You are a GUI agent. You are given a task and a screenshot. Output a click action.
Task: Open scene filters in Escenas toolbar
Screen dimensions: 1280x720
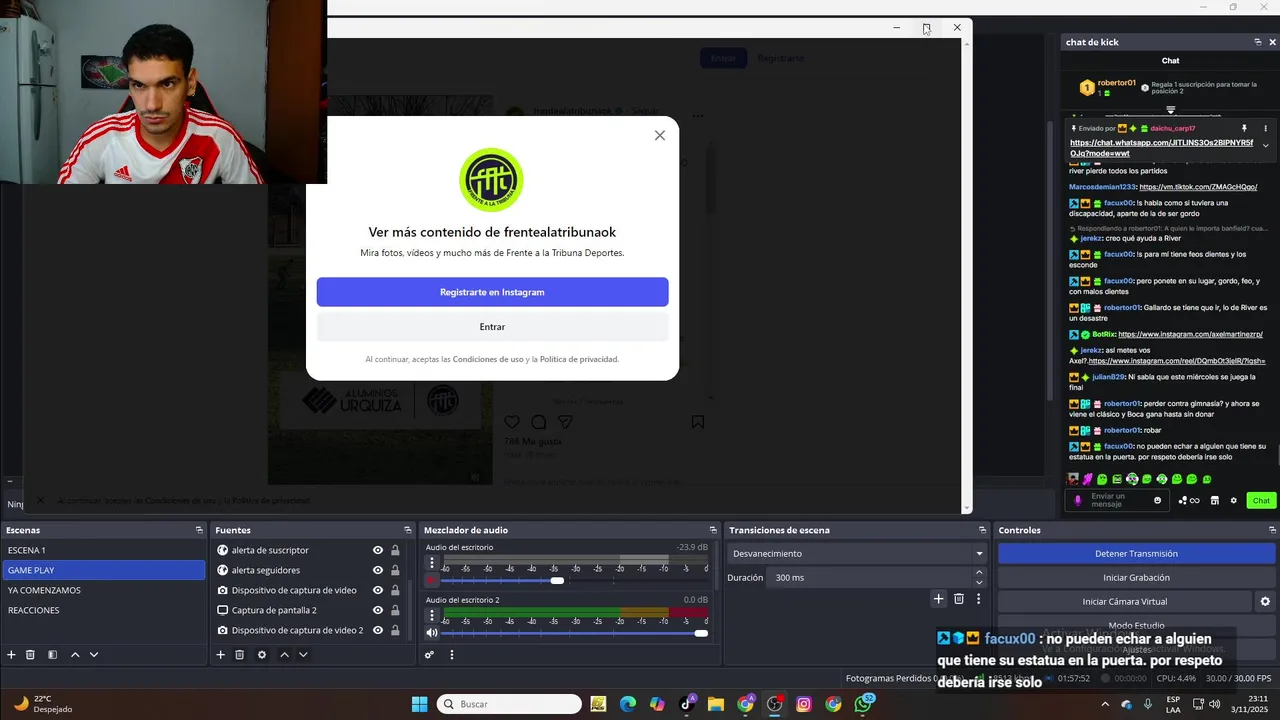point(52,655)
